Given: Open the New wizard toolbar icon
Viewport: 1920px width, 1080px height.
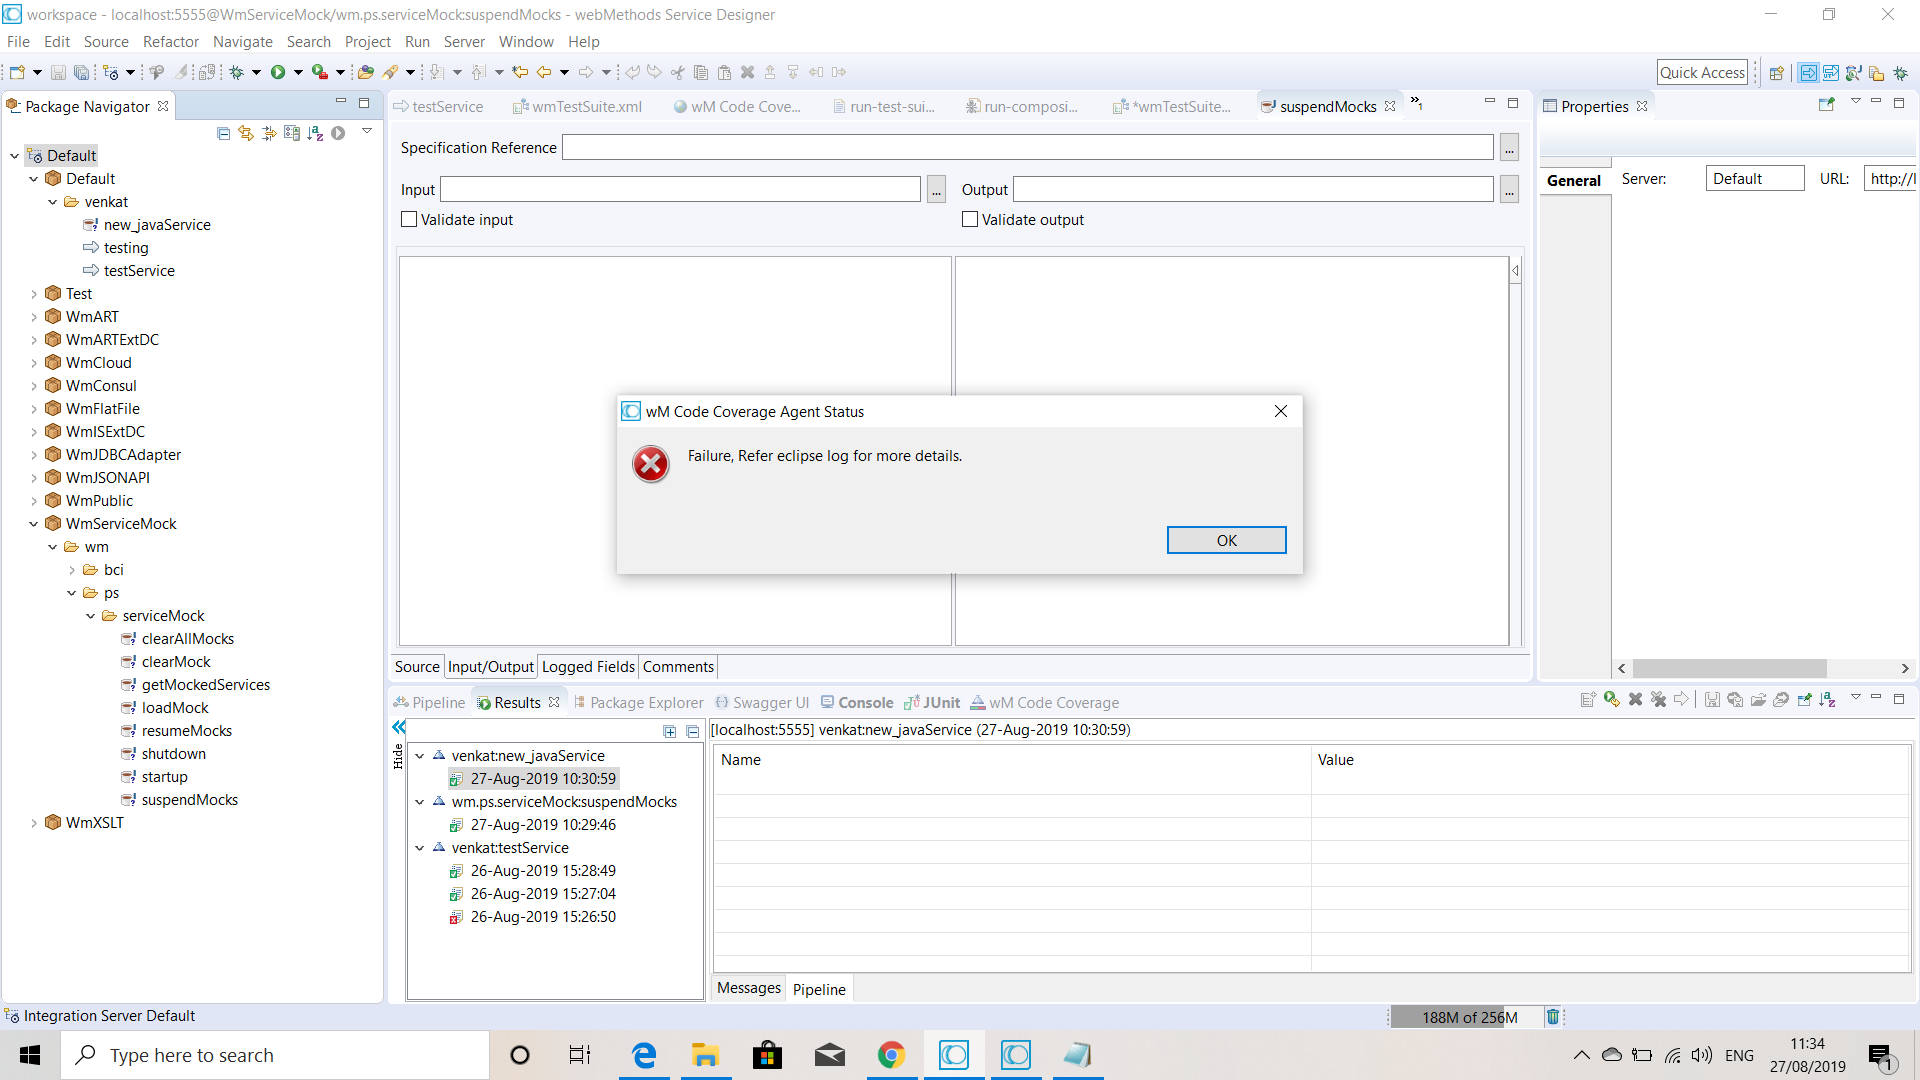Looking at the screenshot, I should click(16, 72).
